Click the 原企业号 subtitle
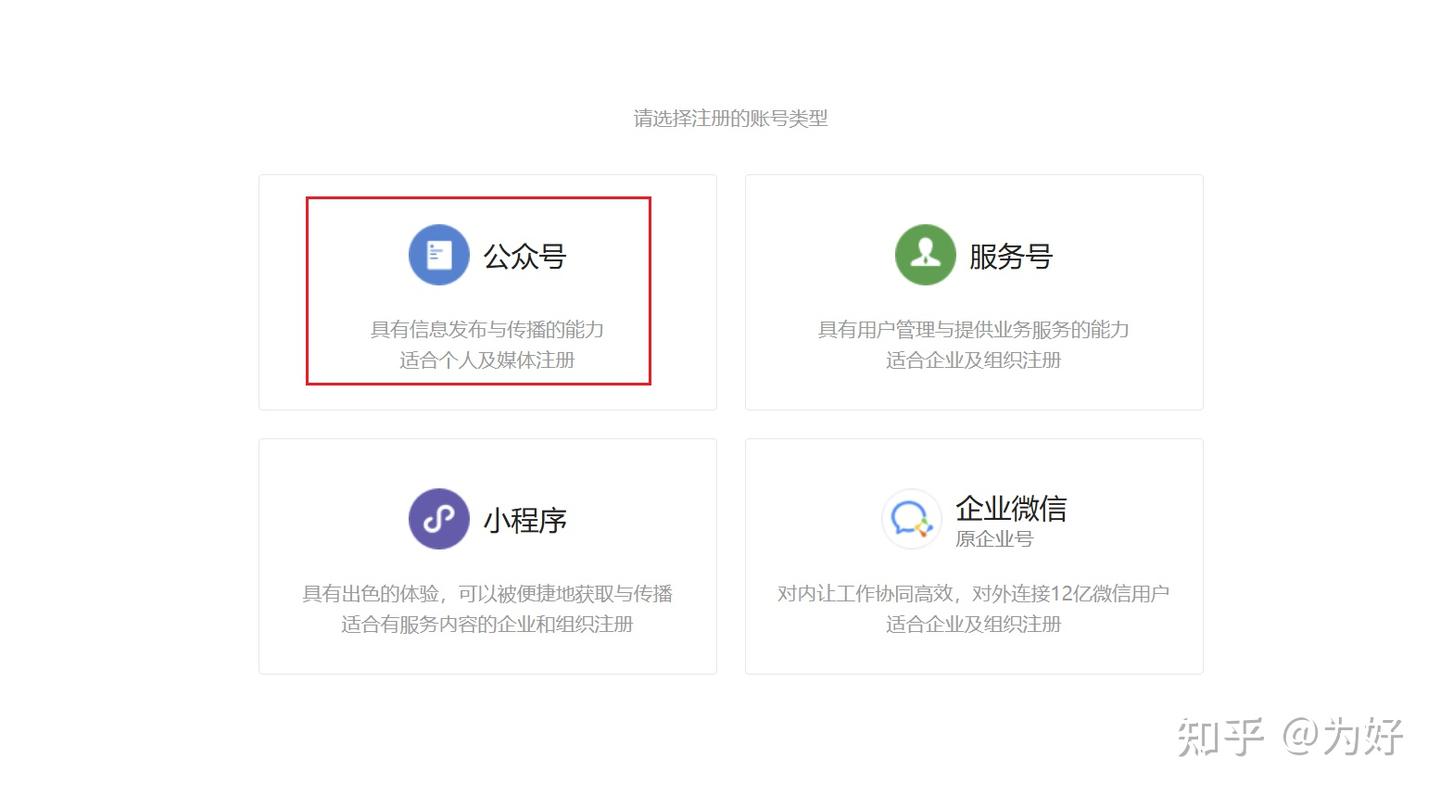Image resolution: width=1440 pixels, height=796 pixels. click(x=994, y=539)
